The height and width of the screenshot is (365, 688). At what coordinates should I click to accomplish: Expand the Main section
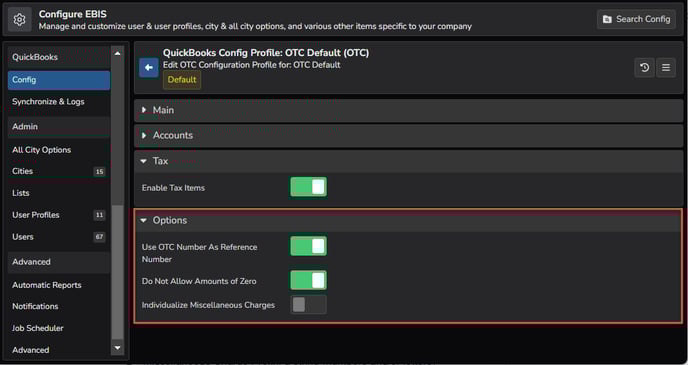coord(408,111)
